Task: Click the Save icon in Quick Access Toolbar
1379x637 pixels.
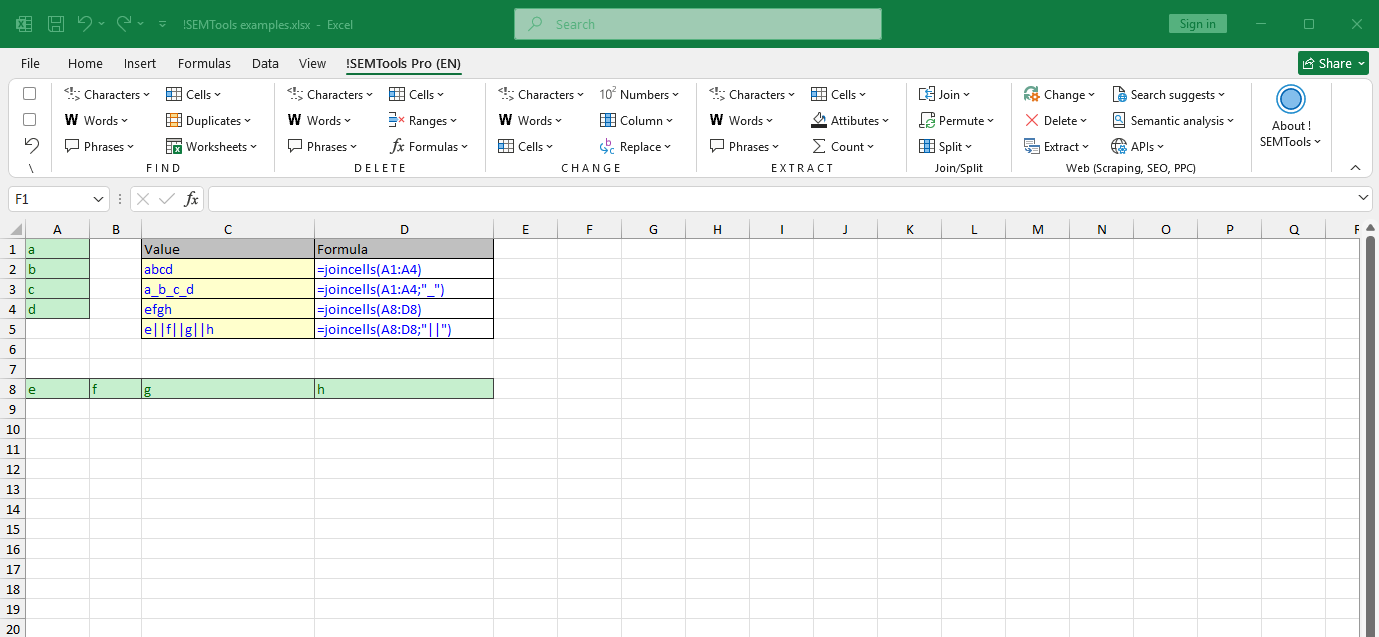Action: pyautogui.click(x=54, y=23)
